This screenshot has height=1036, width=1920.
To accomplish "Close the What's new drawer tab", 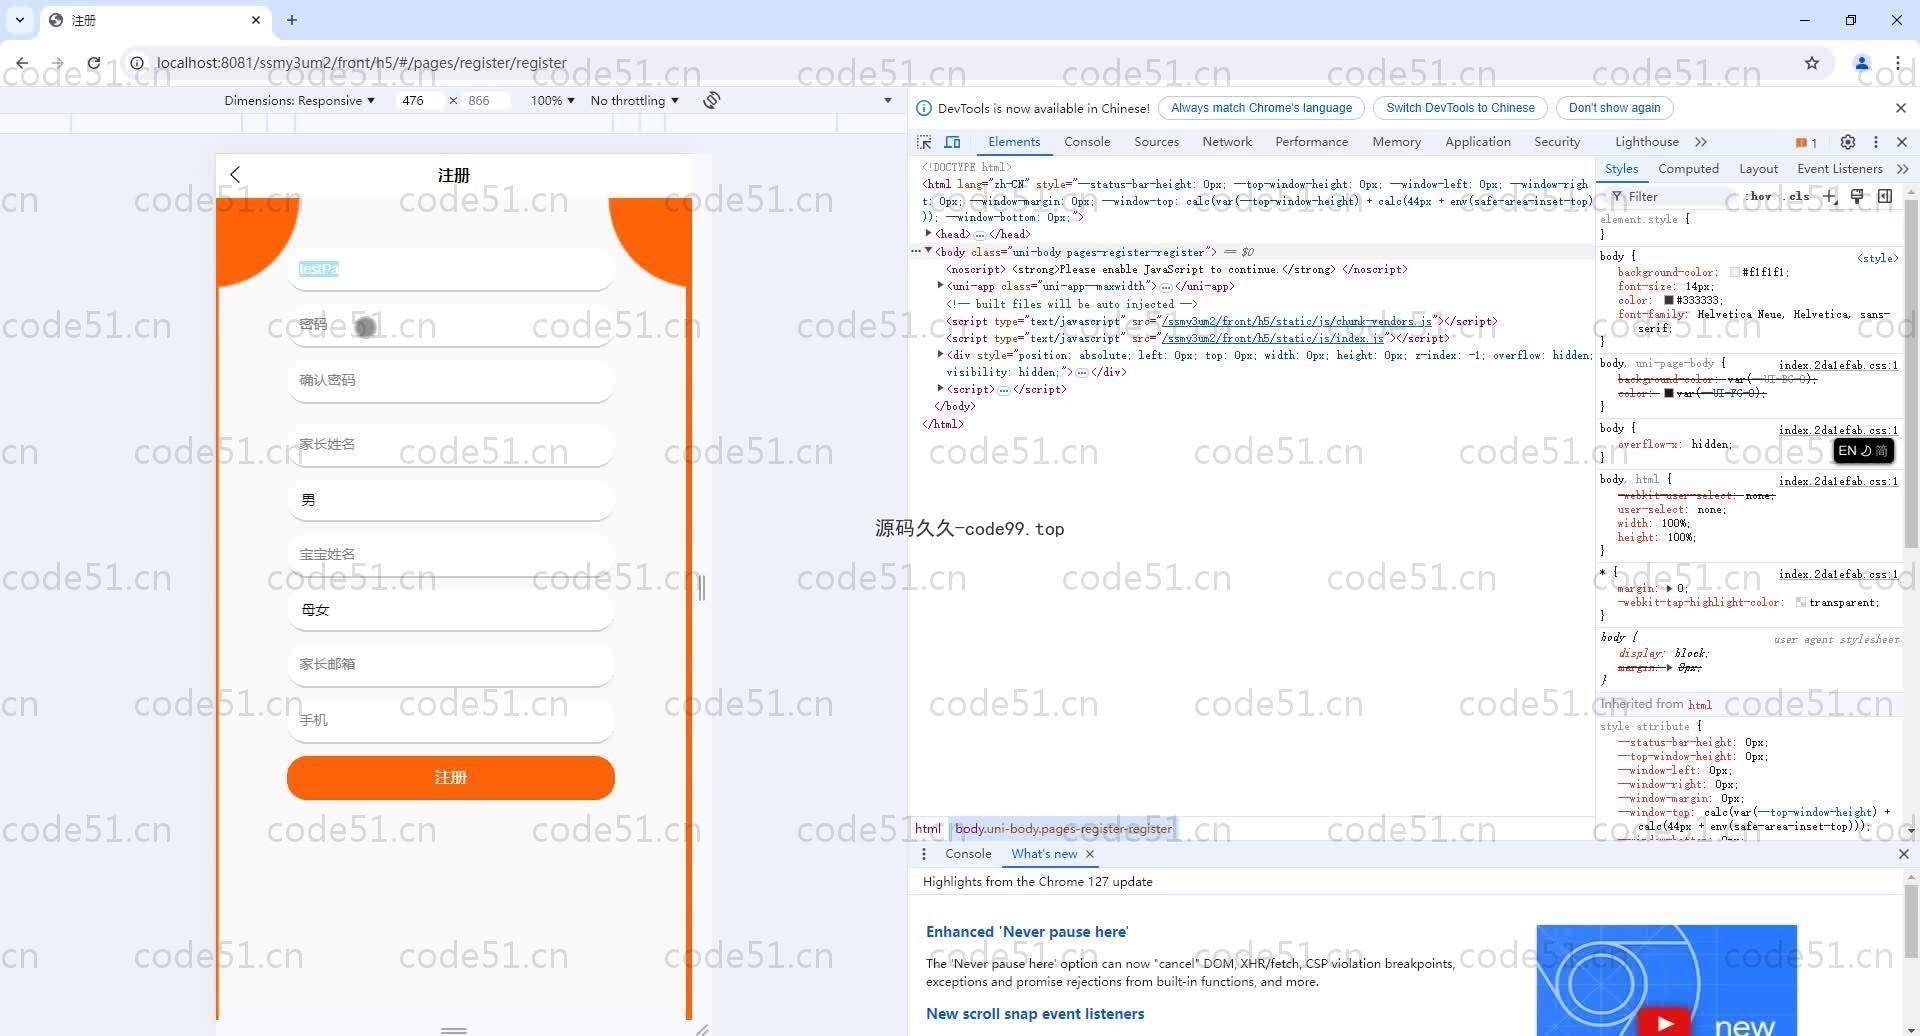I will (x=1090, y=854).
